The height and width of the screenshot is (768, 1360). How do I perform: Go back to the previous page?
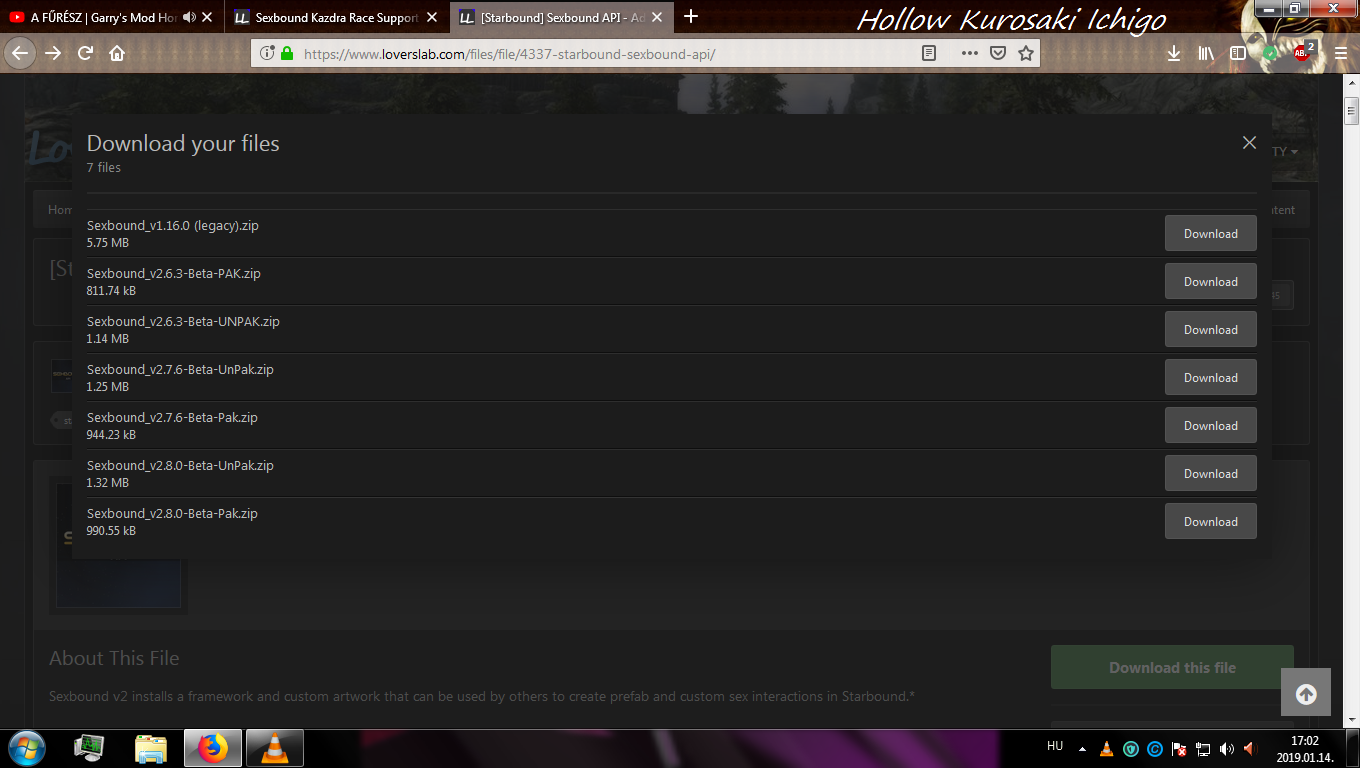(21, 53)
